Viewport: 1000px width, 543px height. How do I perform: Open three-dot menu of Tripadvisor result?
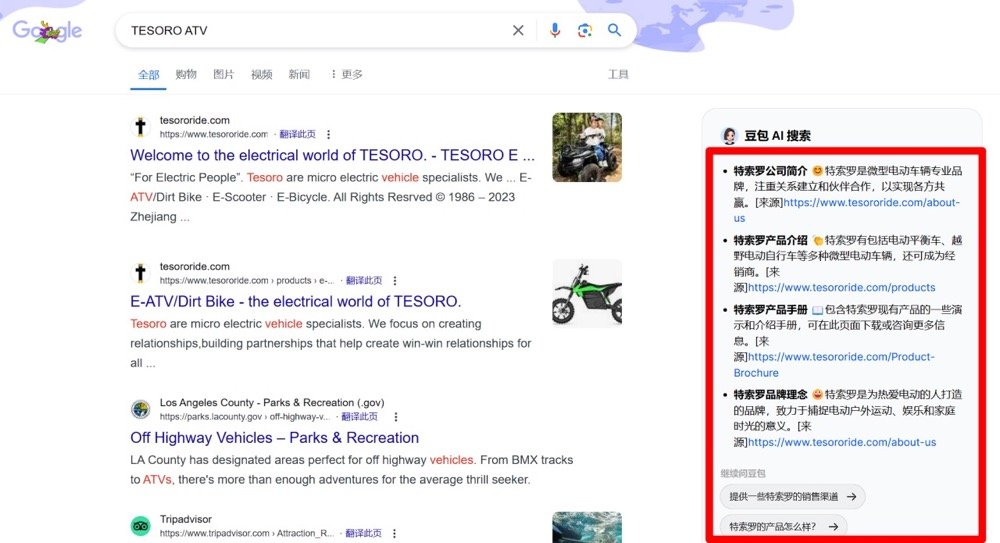pyautogui.click(x=394, y=533)
